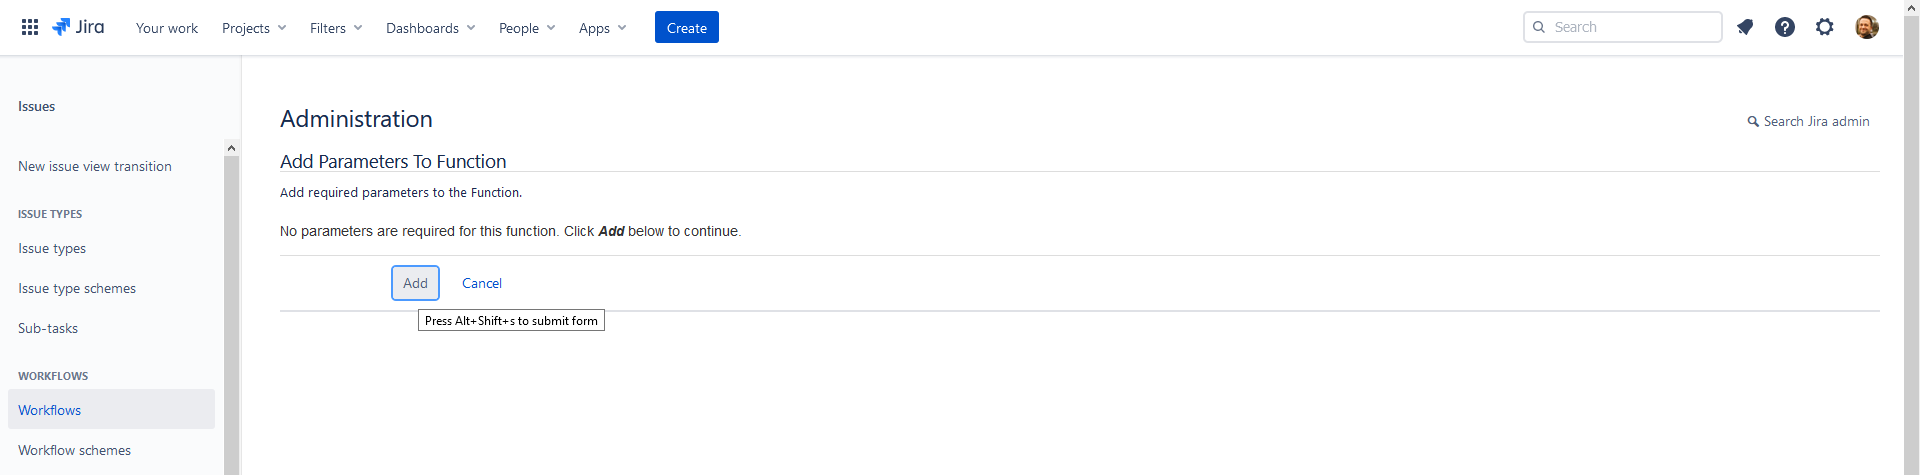Open the help question mark icon
1920x475 pixels.
[x=1785, y=27]
